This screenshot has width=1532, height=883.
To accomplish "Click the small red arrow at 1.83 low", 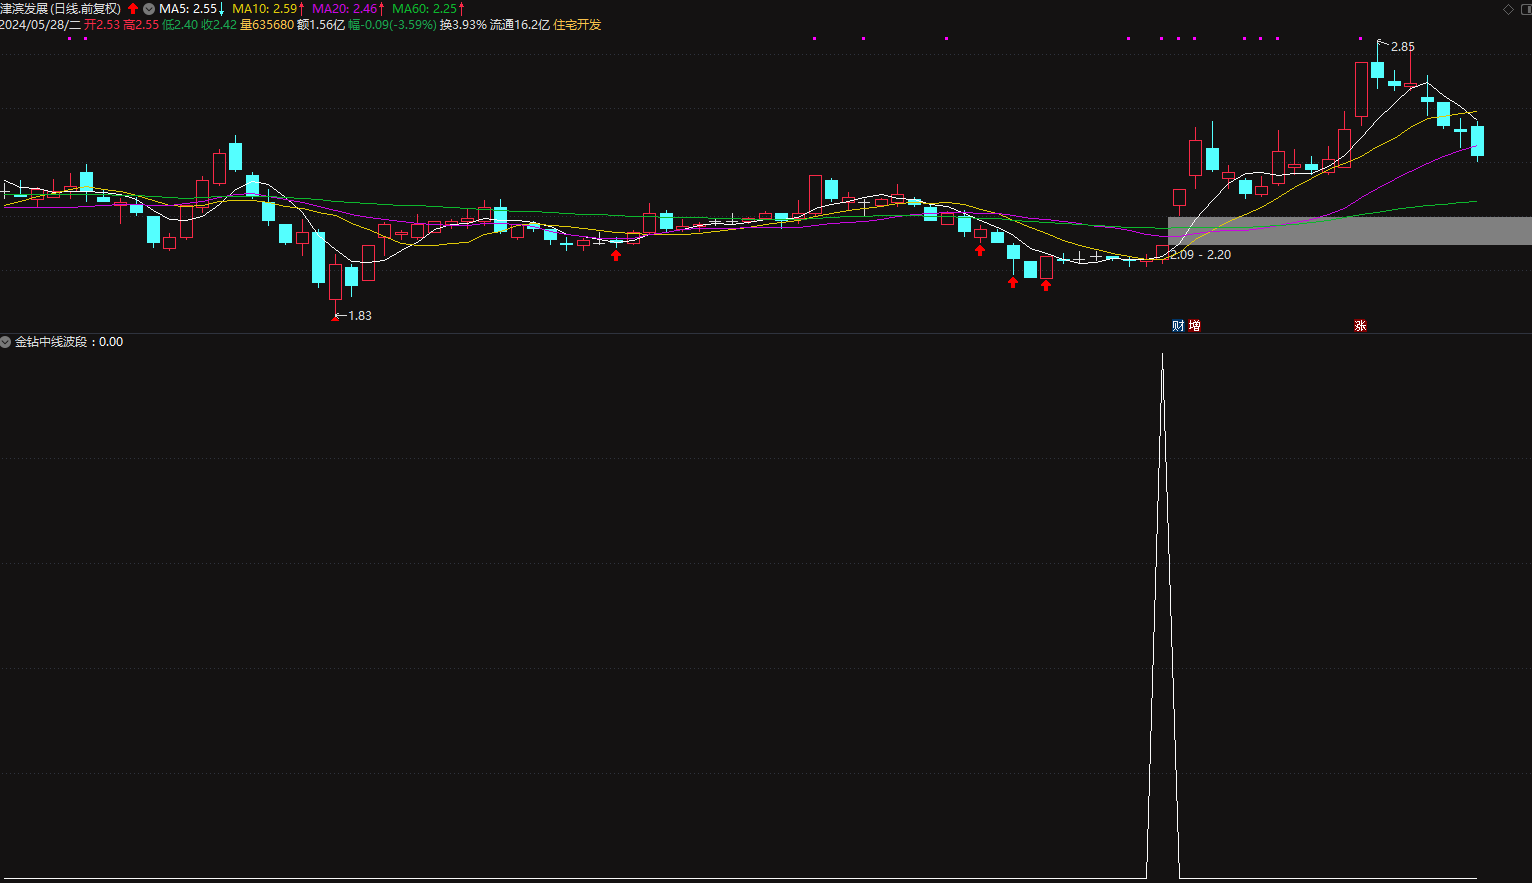I will tap(335, 318).
